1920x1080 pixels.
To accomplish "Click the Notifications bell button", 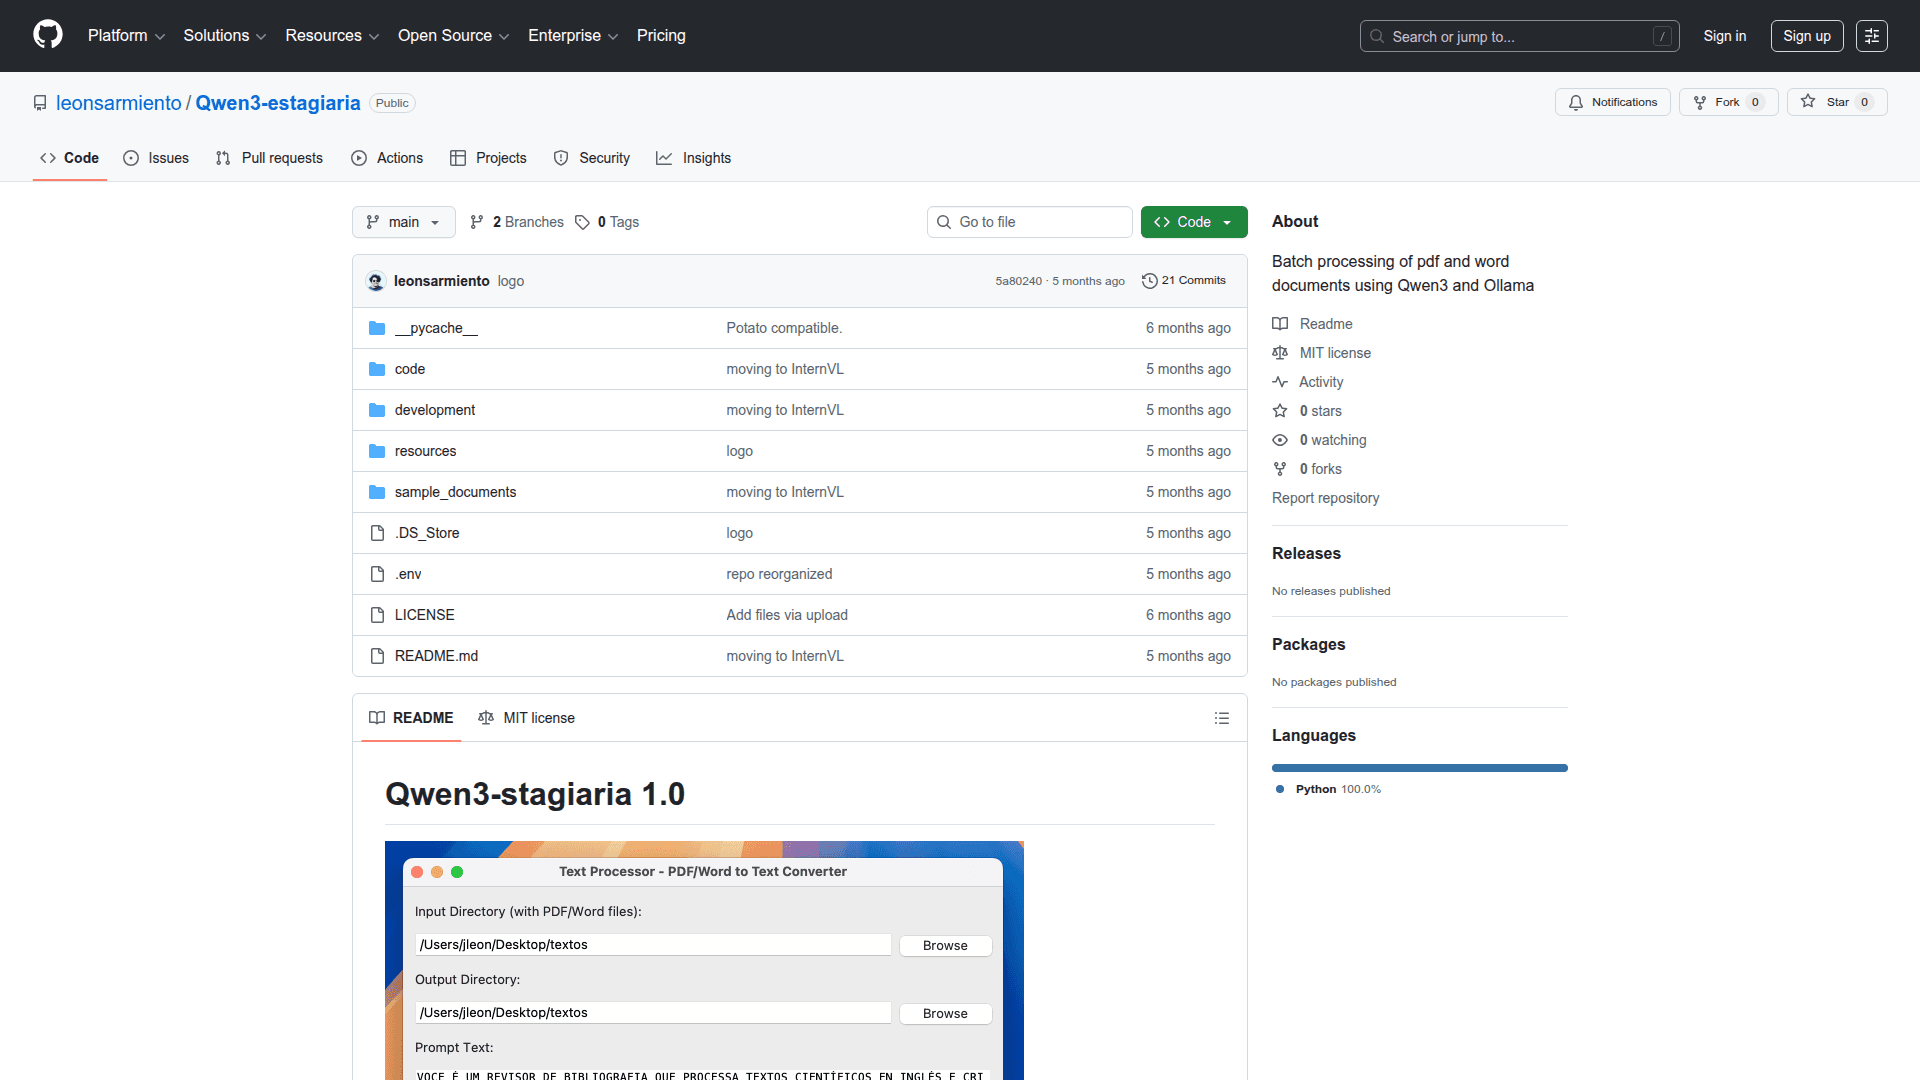I will (1612, 102).
